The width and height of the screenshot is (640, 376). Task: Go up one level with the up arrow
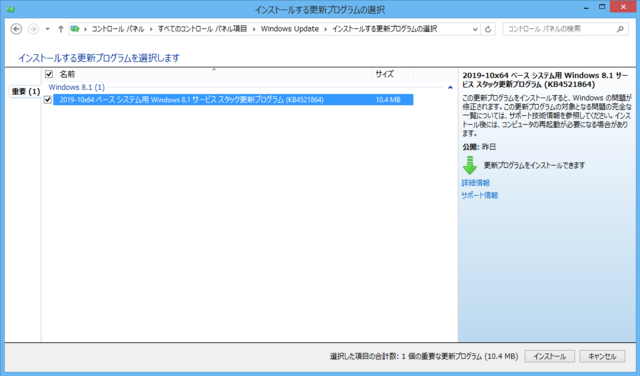60,29
